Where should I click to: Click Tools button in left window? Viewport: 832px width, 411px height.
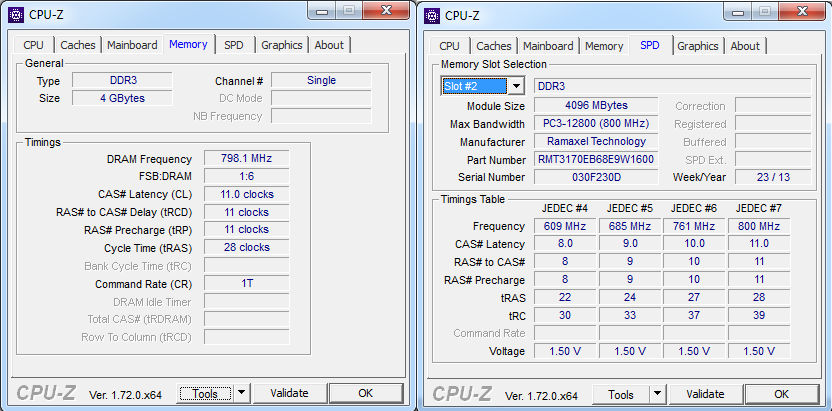(x=205, y=393)
